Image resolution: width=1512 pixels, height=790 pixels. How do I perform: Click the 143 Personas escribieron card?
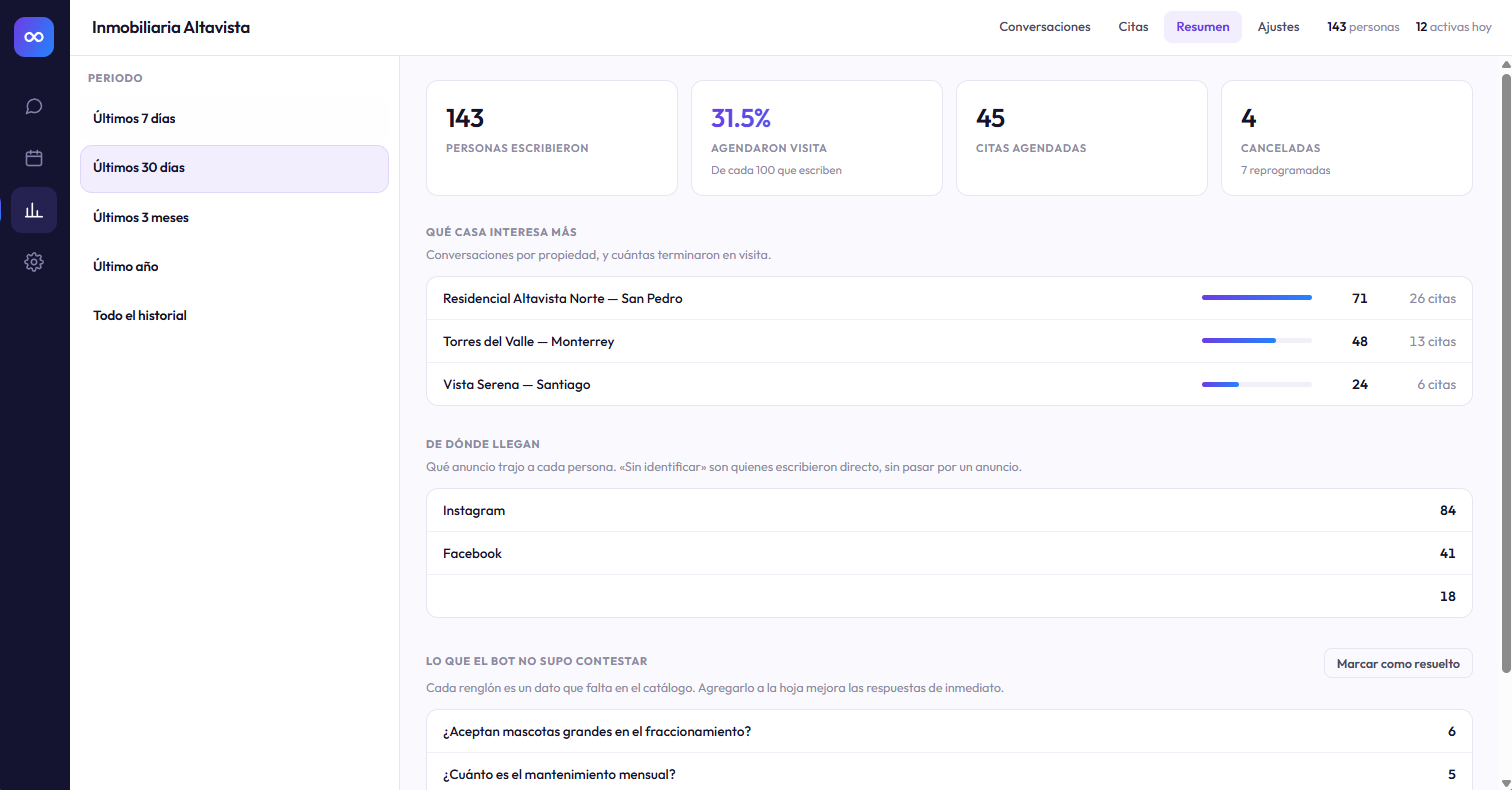[x=552, y=138]
